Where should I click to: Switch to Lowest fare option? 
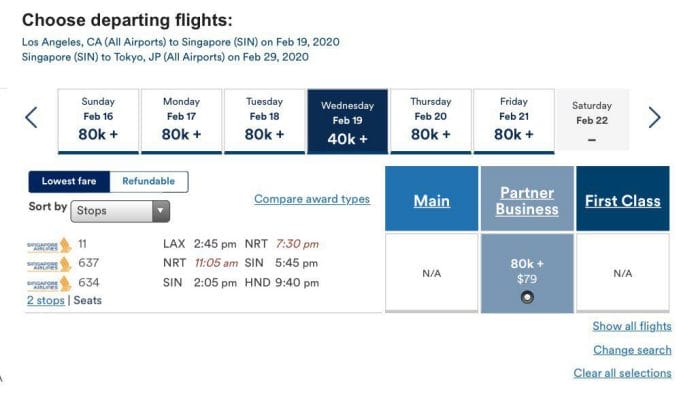69,181
